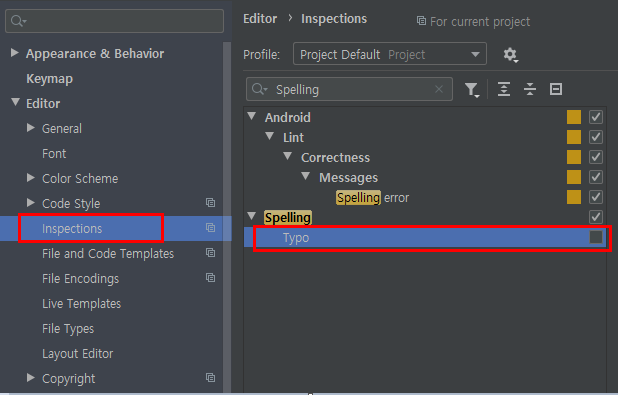Toggle the Android inspections checkbox
The width and height of the screenshot is (618, 395).
[596, 117]
